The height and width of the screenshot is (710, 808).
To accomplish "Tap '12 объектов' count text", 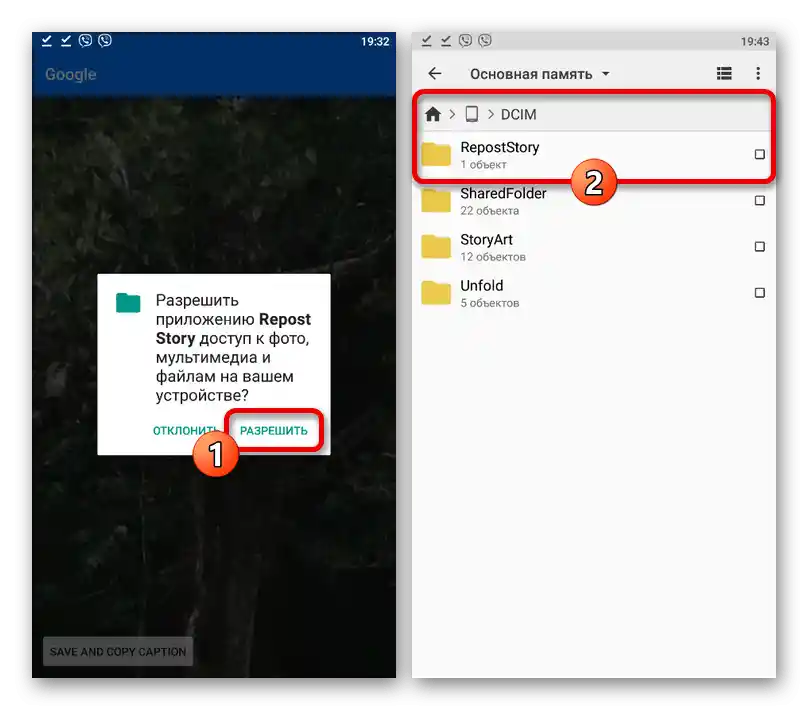I will [493, 257].
